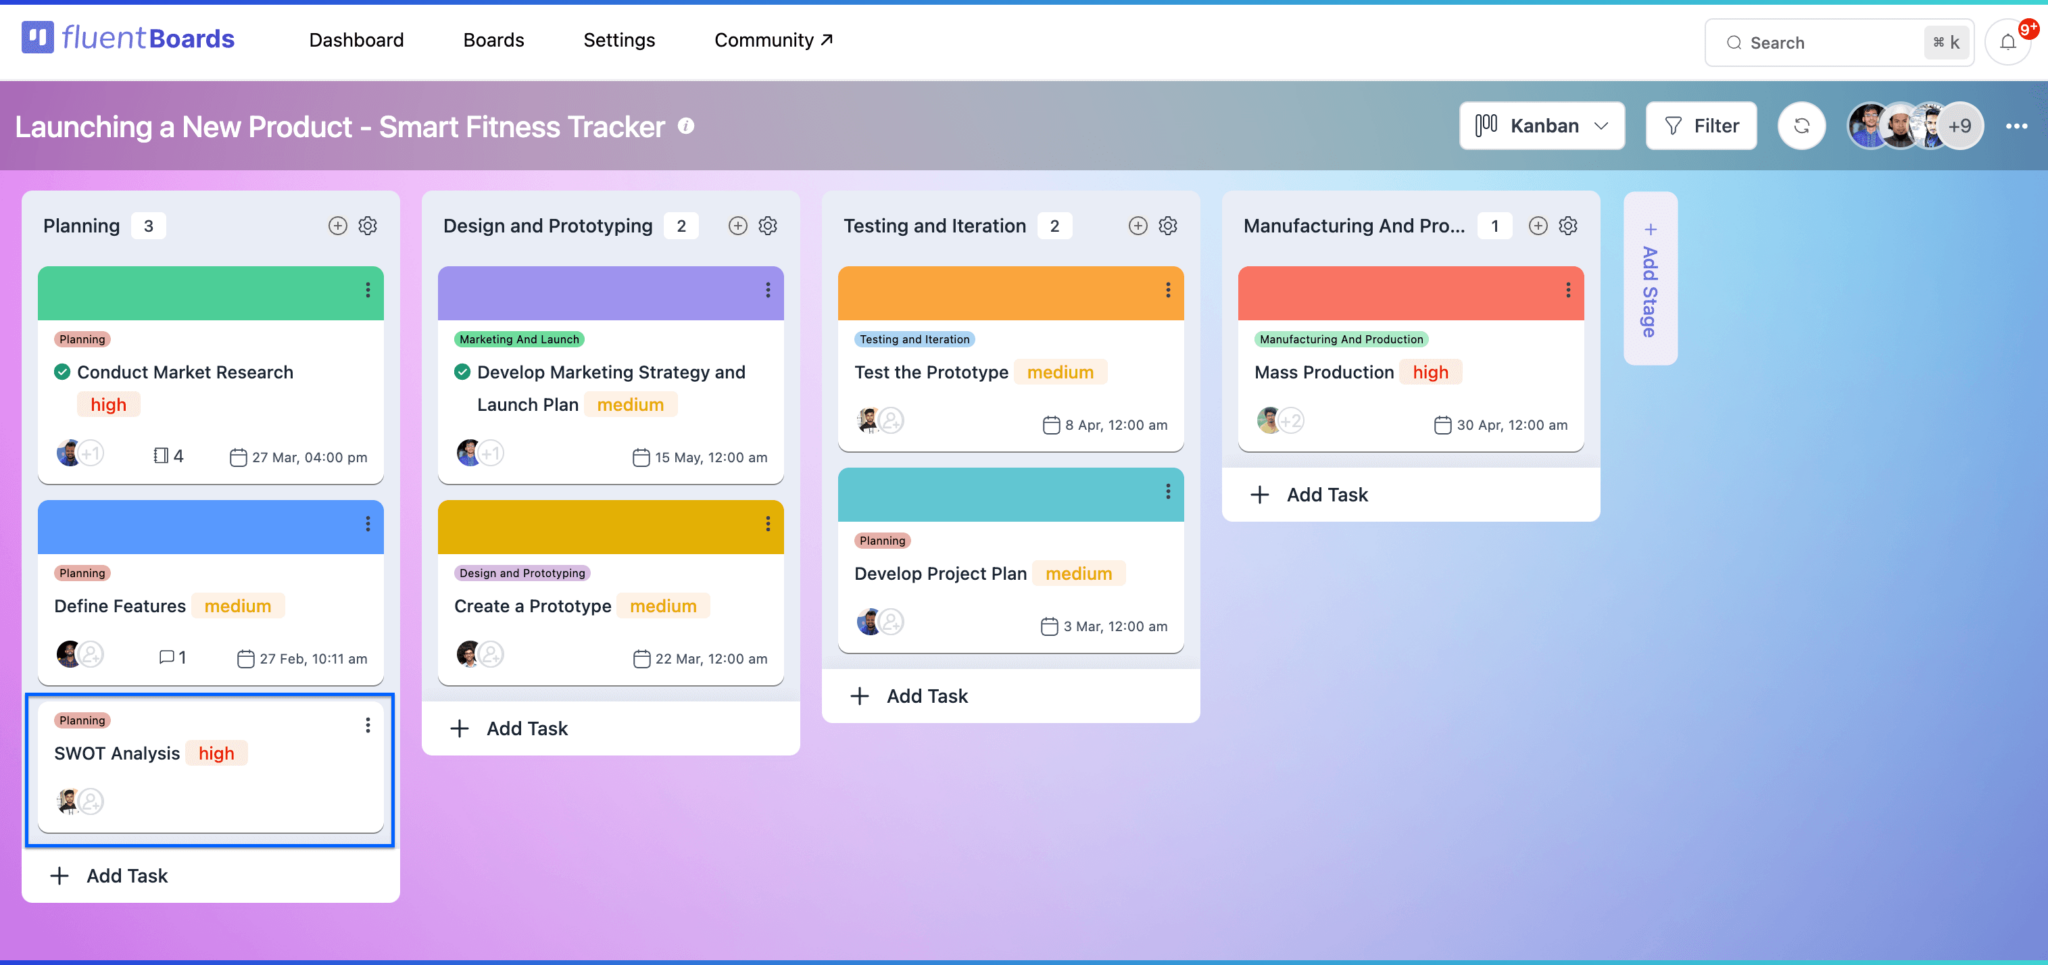Screen dimensions: 2048x965
Task: Open the board options three-dot menu
Action: tap(2017, 126)
